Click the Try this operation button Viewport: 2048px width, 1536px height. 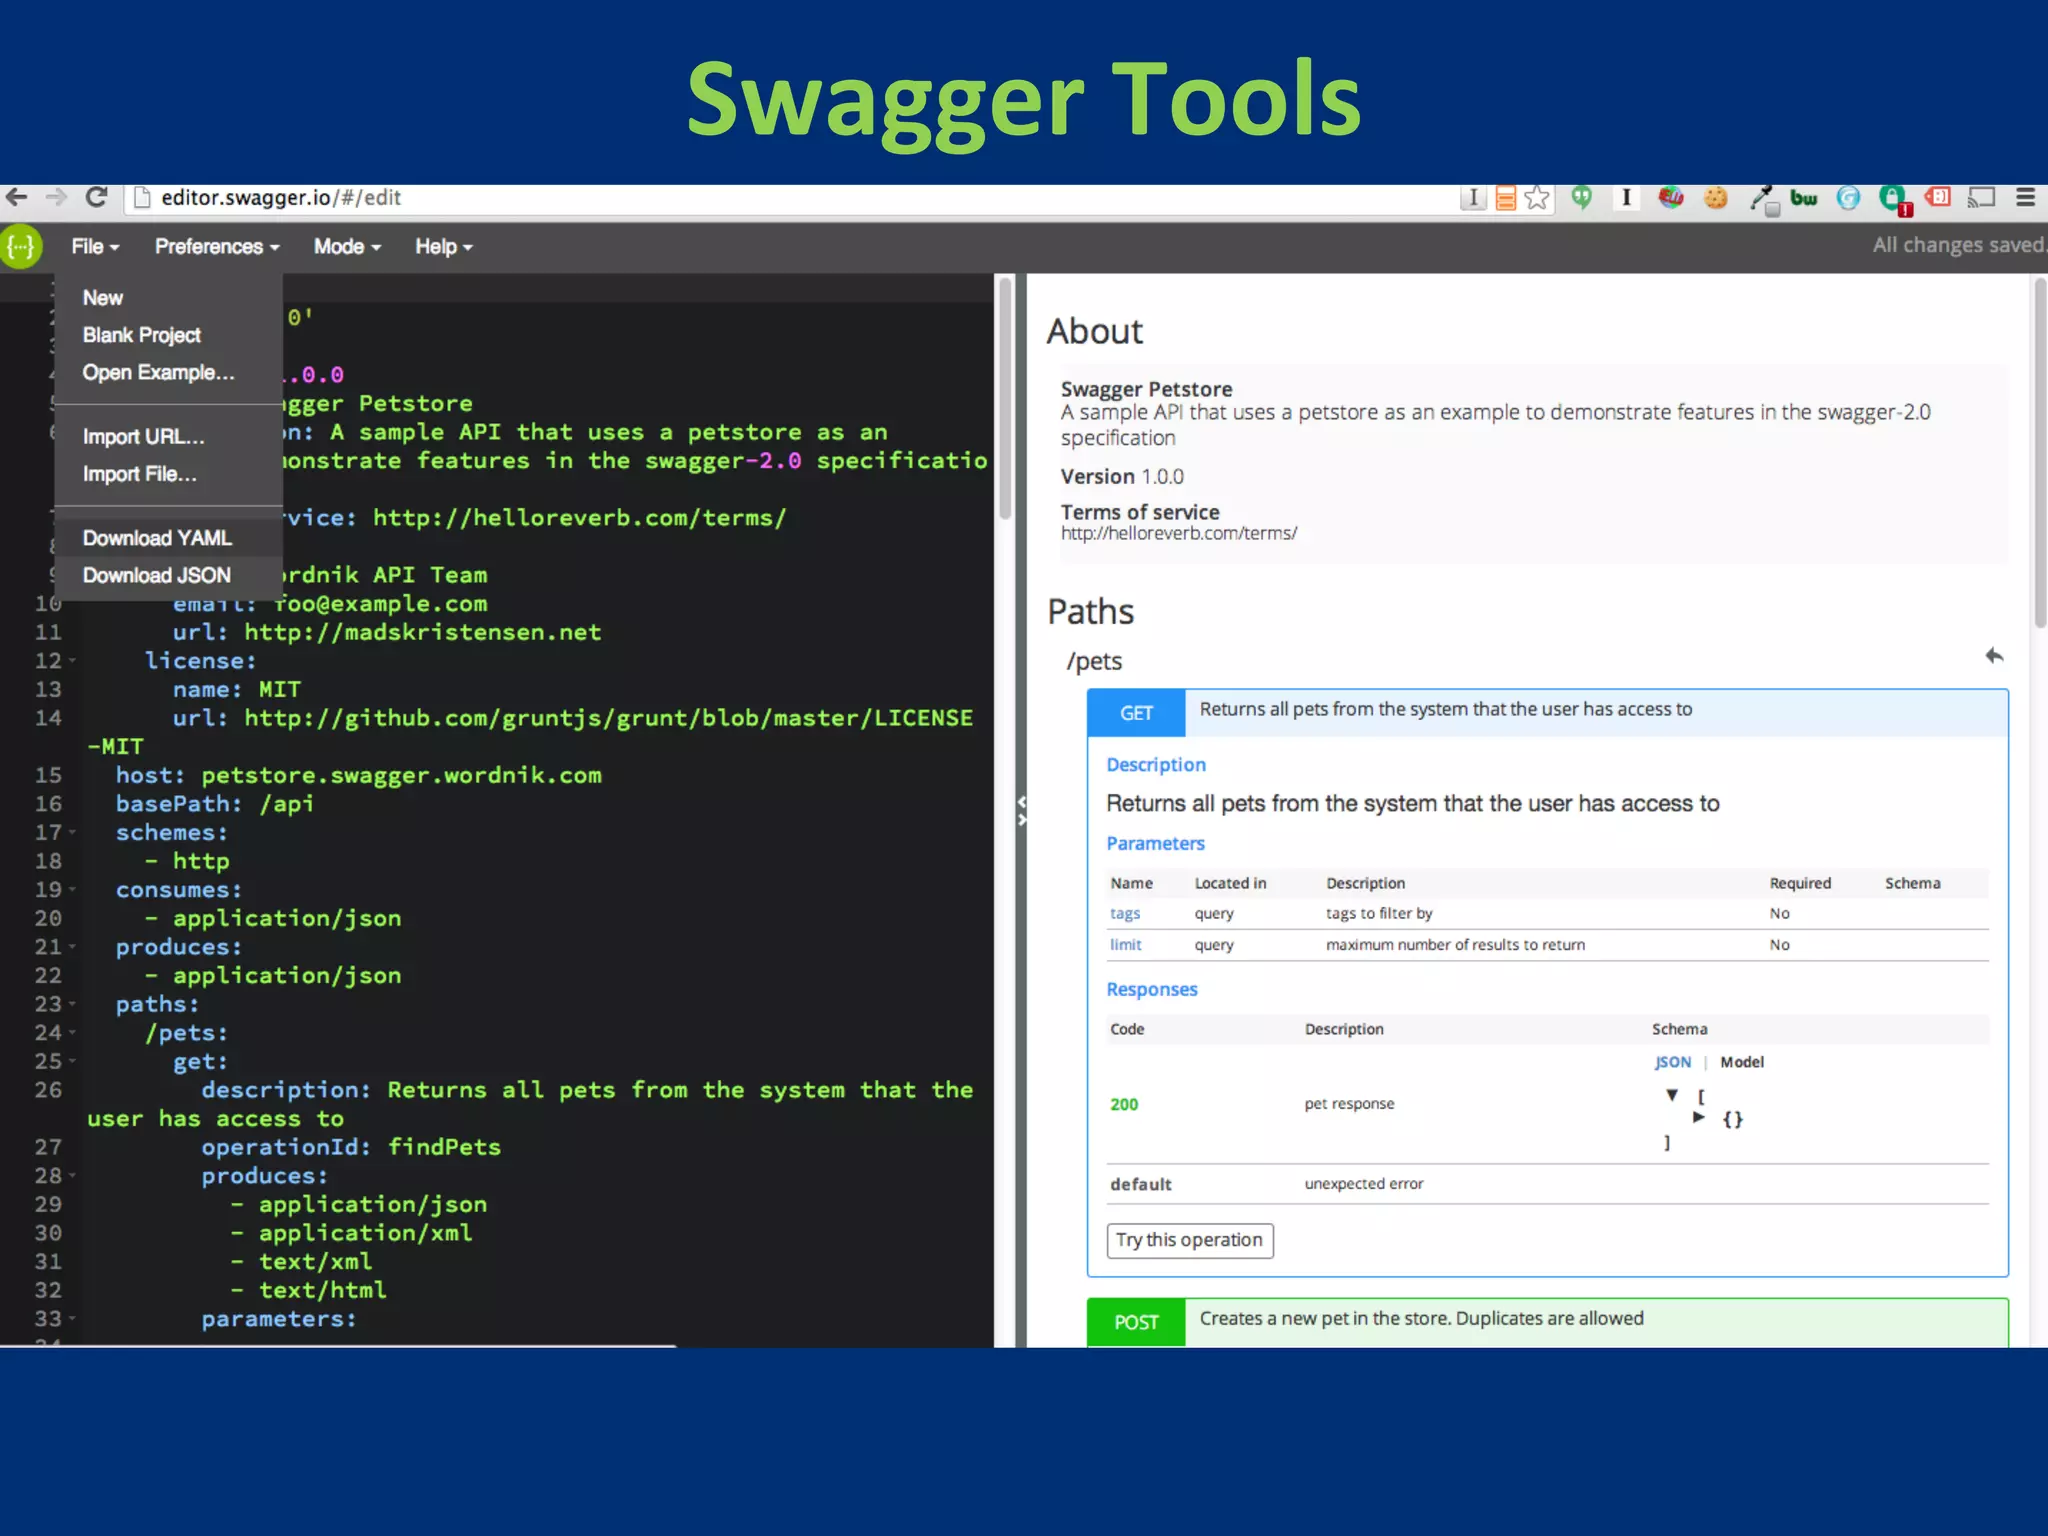coord(1190,1240)
